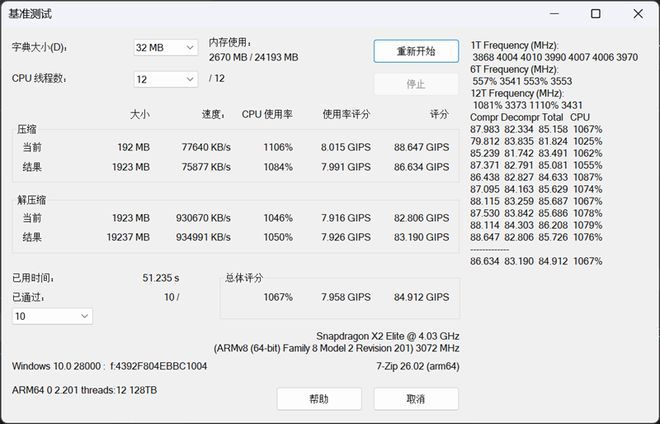Open the passes dropdown showing 10
Image resolution: width=660 pixels, height=424 pixels.
(x=52, y=316)
